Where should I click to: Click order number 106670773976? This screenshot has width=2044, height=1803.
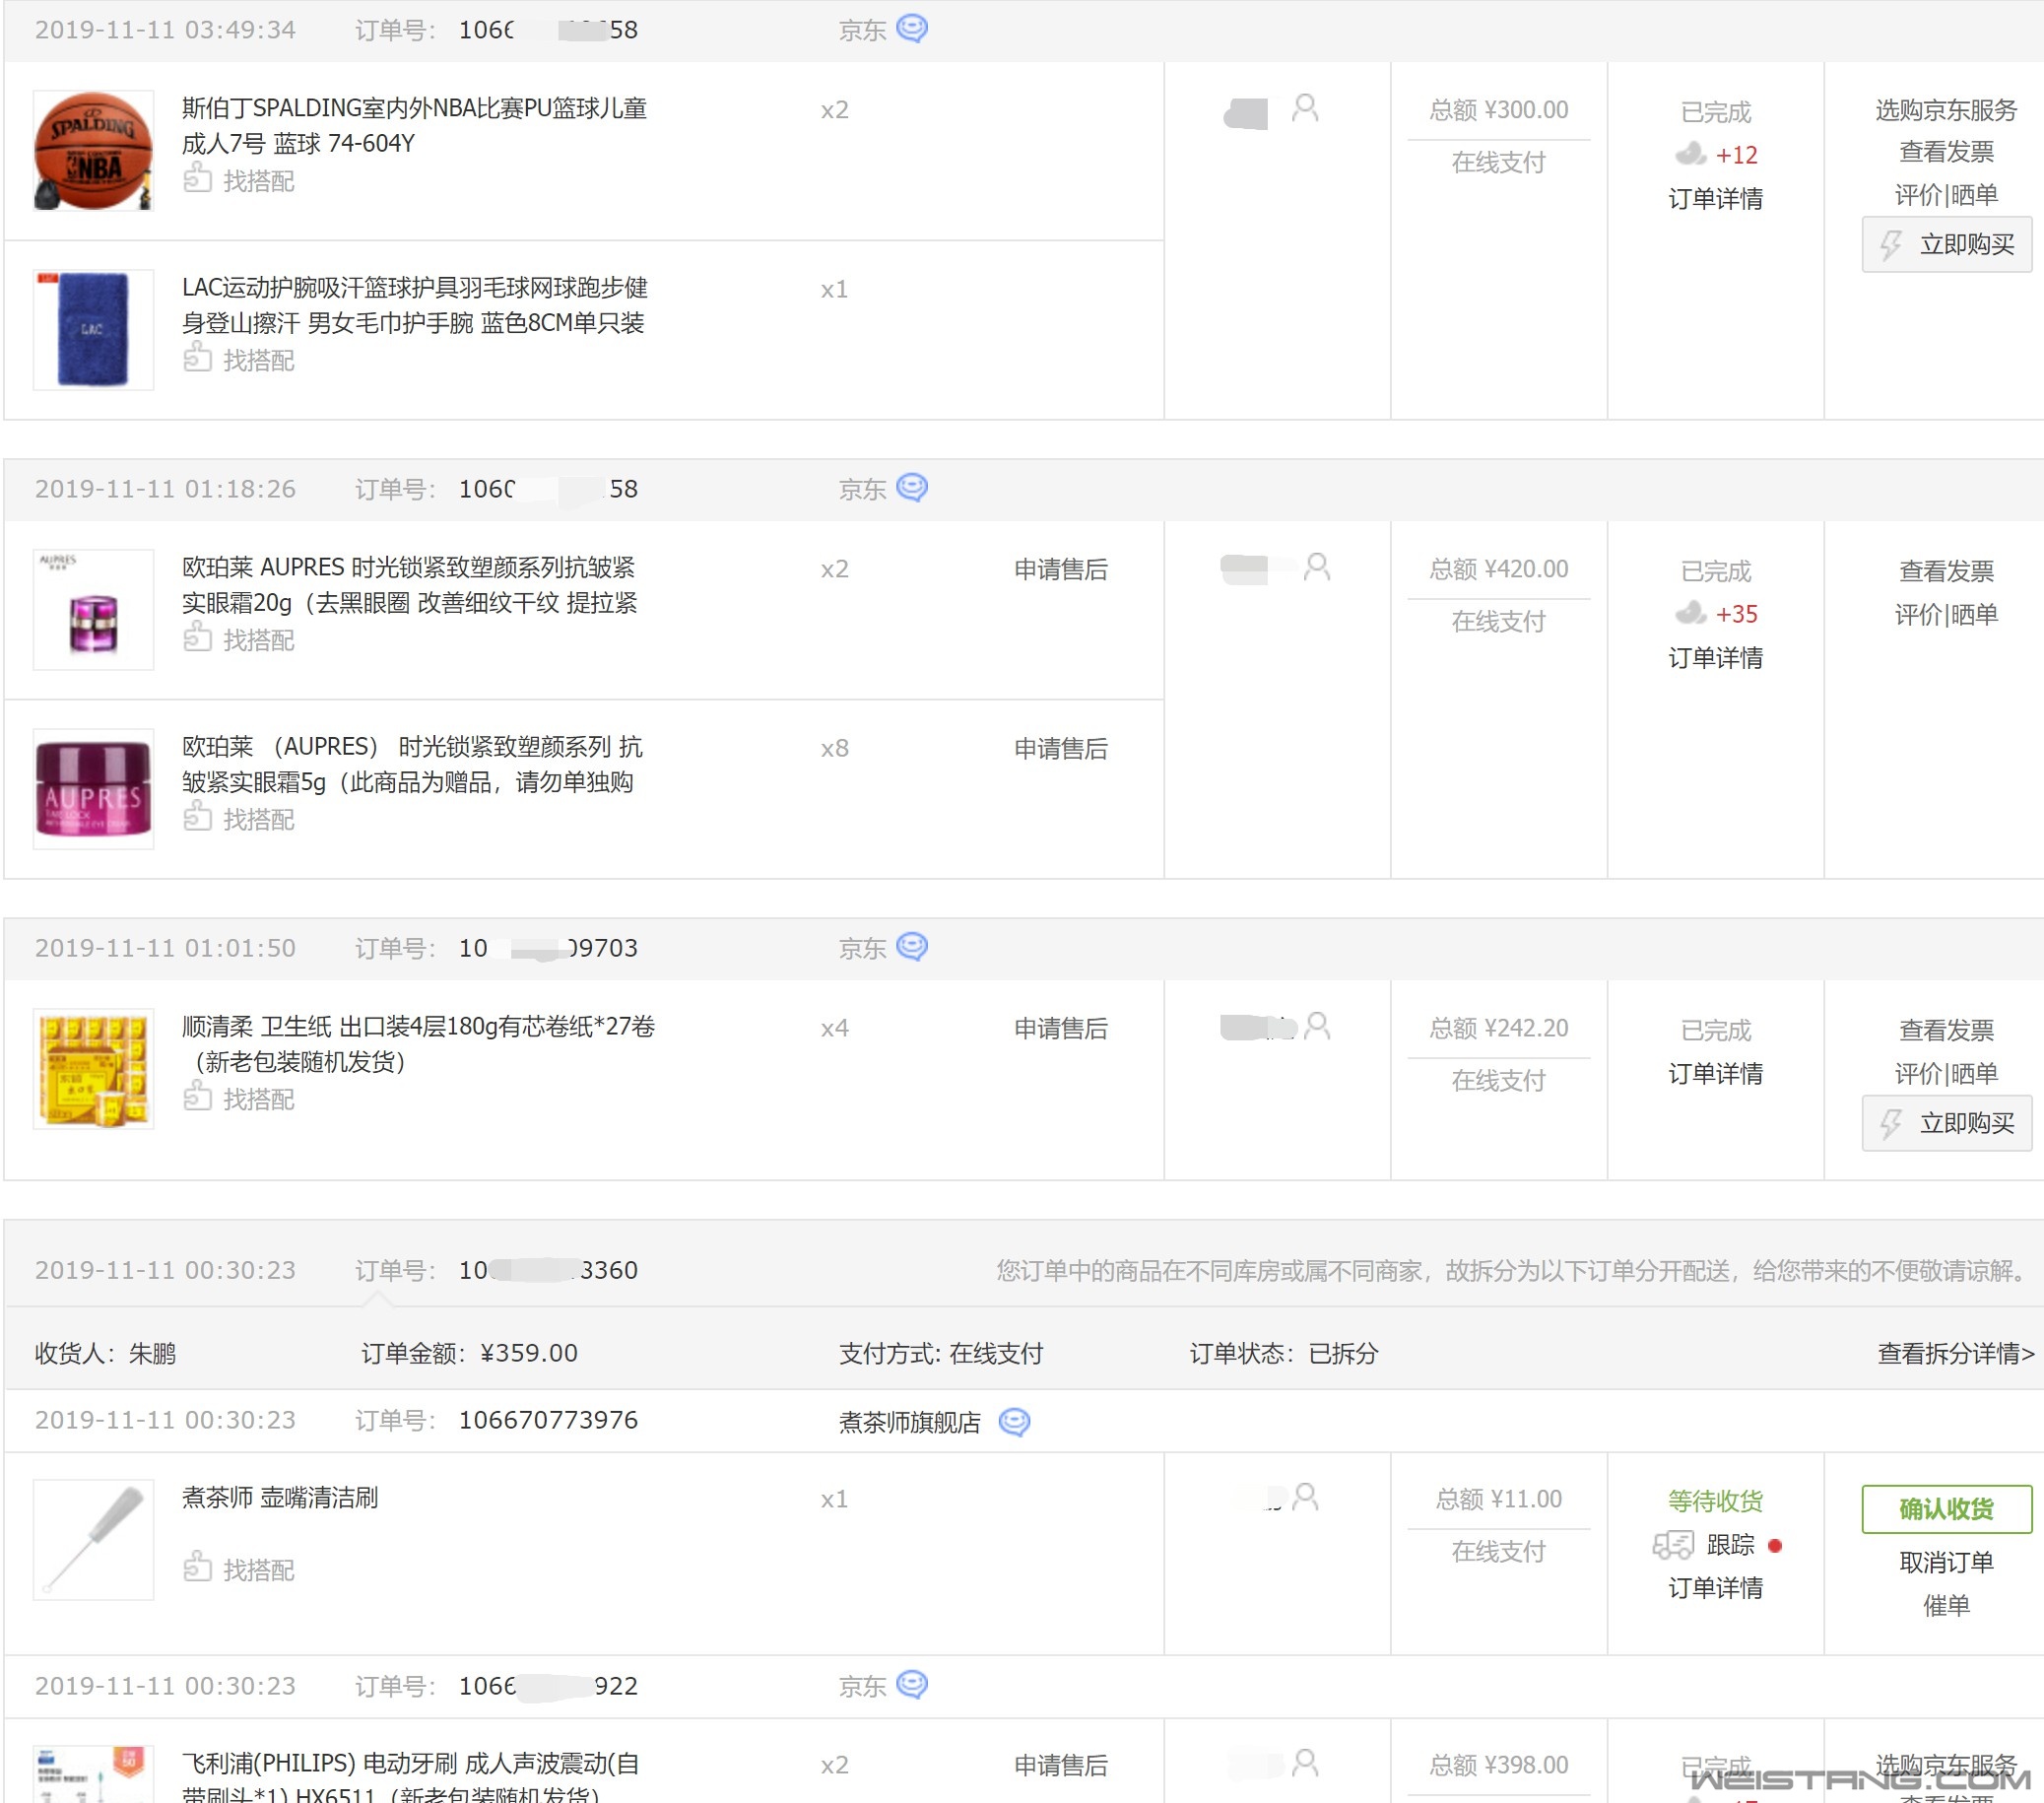pyautogui.click(x=548, y=1420)
